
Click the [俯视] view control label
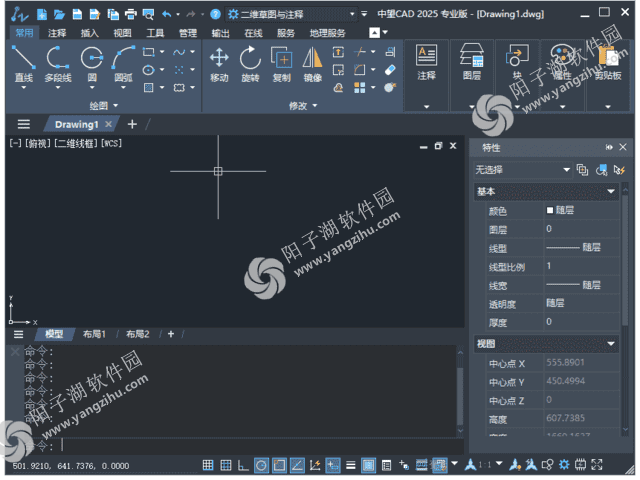point(38,143)
